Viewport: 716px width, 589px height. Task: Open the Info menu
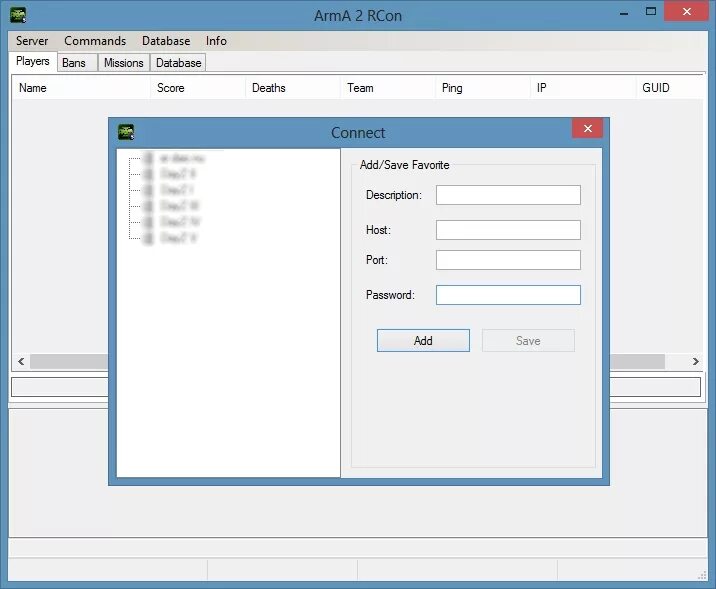click(216, 41)
